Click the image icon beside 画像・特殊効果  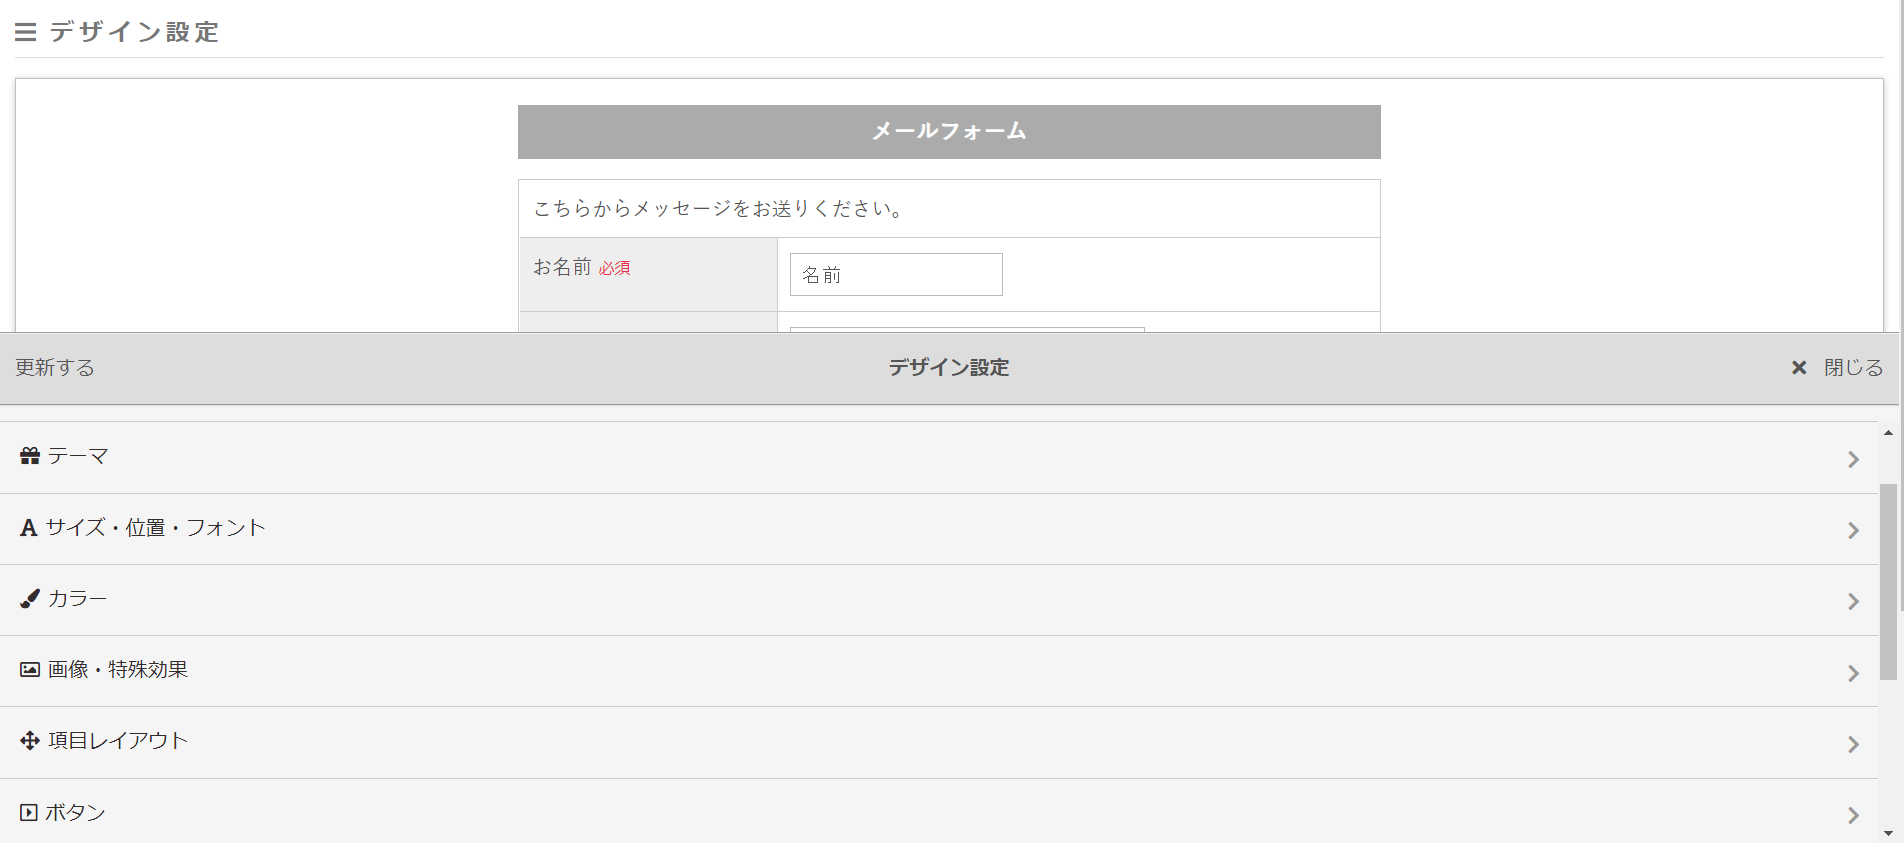(x=30, y=670)
